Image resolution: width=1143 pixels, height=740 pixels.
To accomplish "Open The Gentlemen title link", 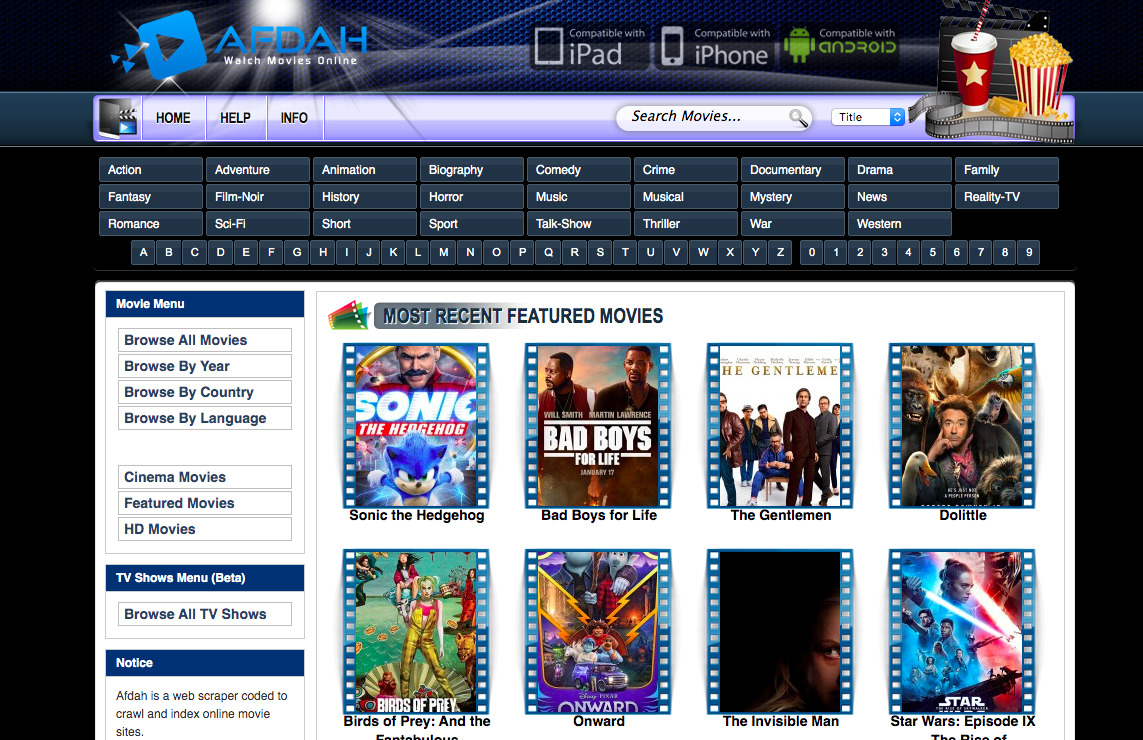I will tap(780, 515).
